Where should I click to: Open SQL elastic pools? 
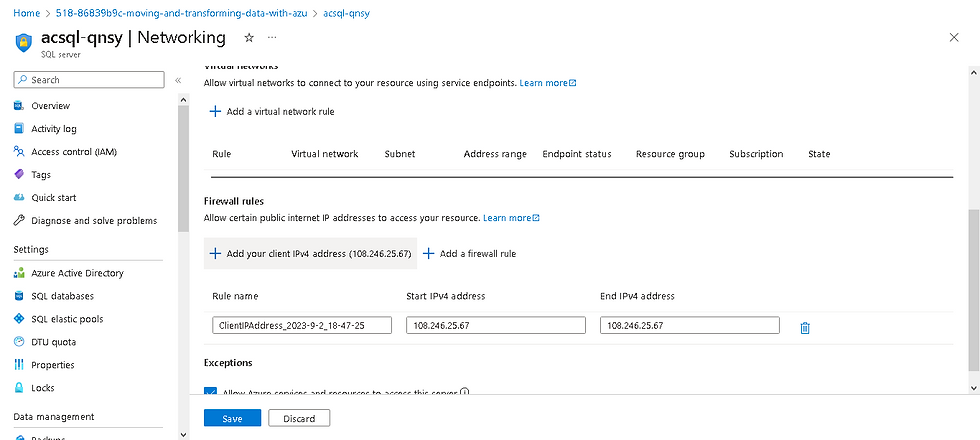pyautogui.click(x=66, y=319)
